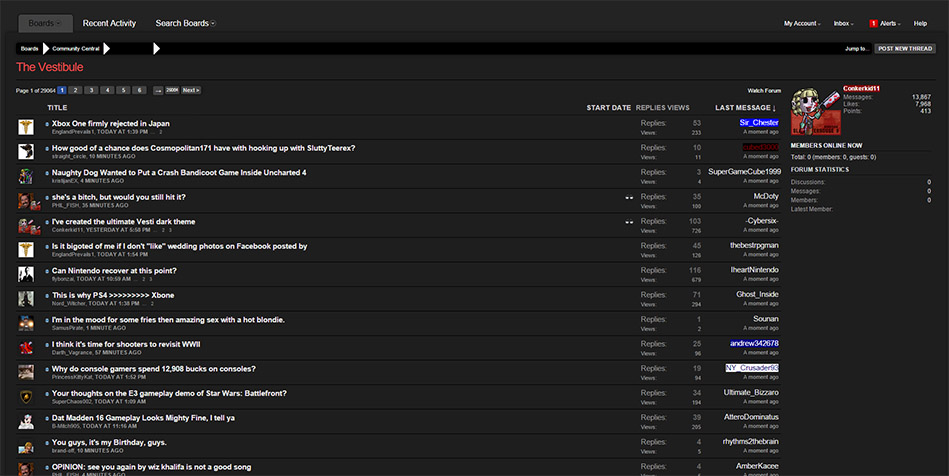Open the Help link in top bar
Viewport: 949px width, 476px height.
tap(920, 24)
